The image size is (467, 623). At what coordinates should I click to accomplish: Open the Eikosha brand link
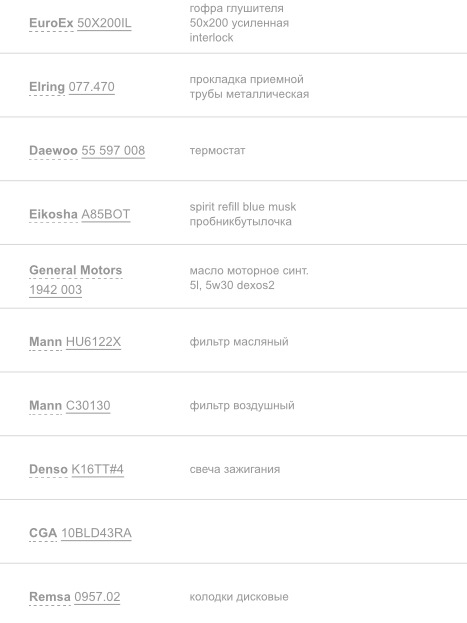coord(53,214)
